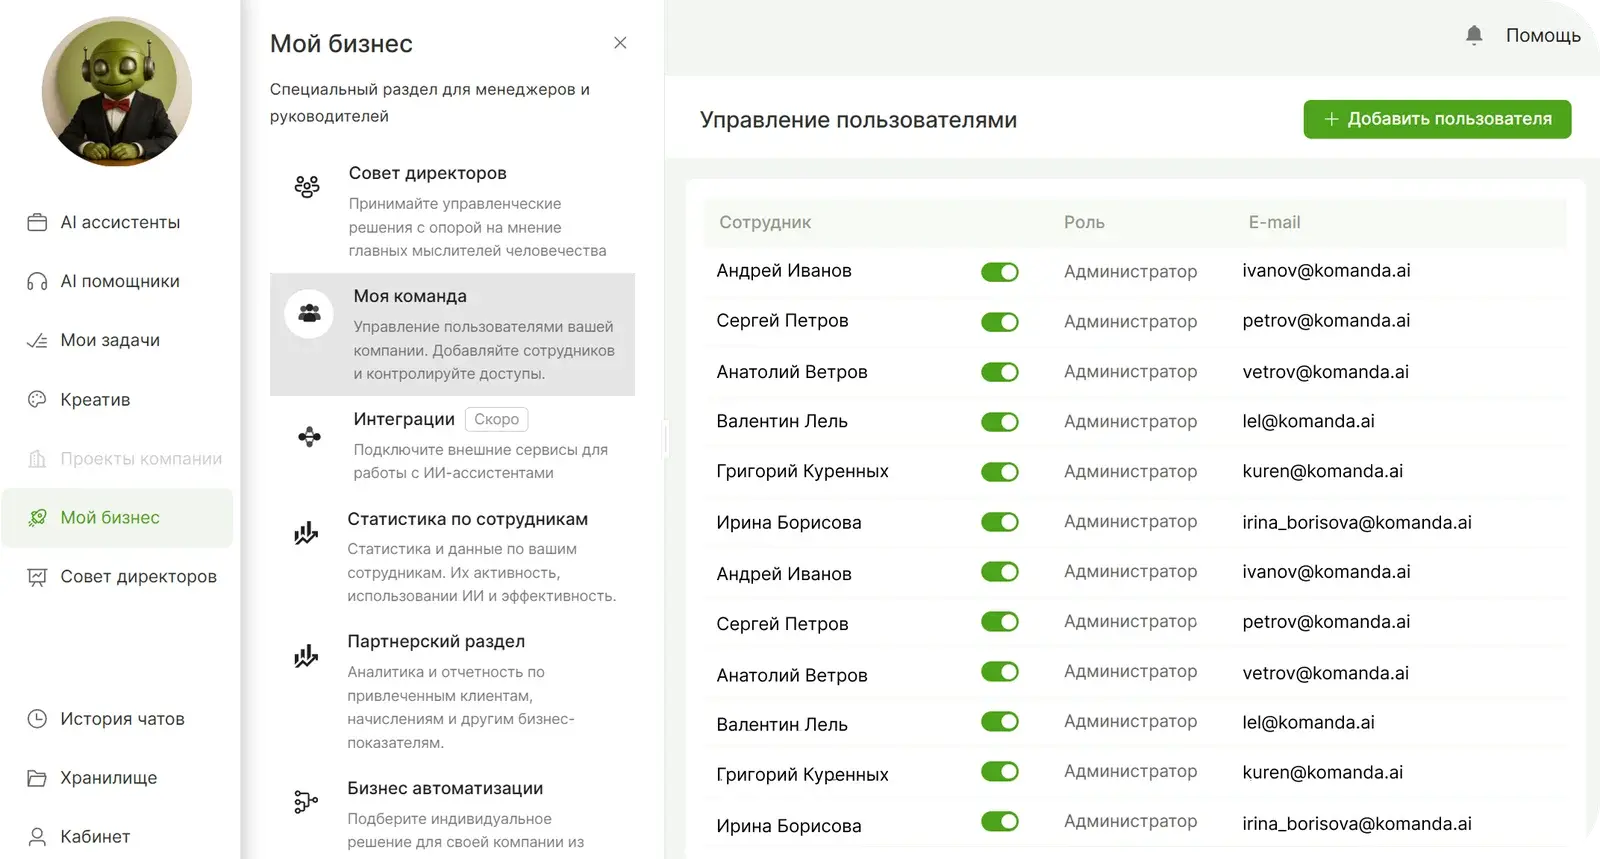Click the Креатив palette icon

coord(37,399)
